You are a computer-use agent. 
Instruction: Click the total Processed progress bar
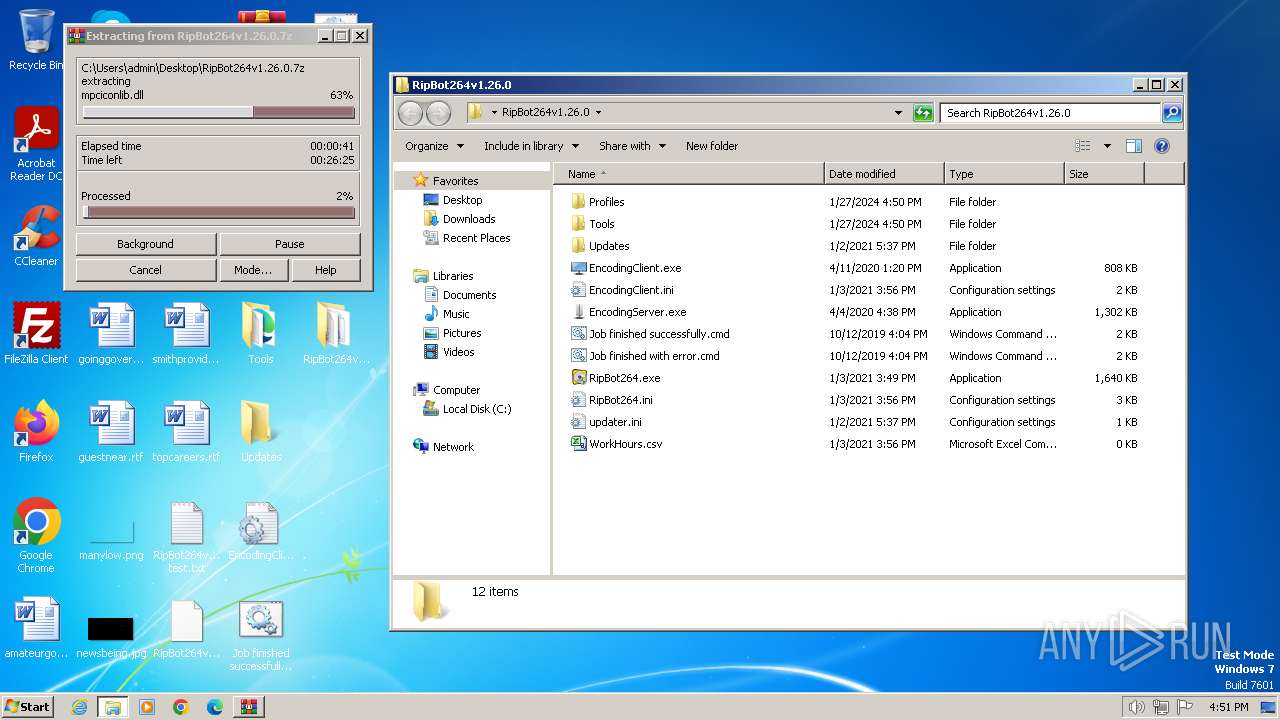point(218,212)
